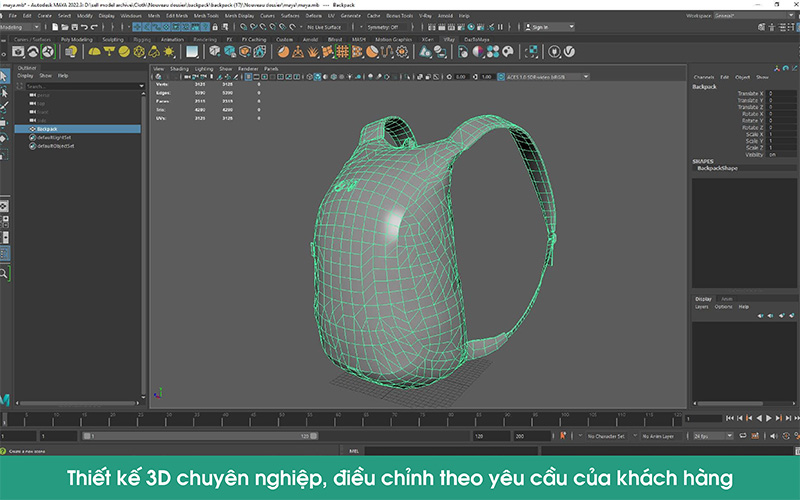Open the viewport Shading menu

(x=179, y=69)
